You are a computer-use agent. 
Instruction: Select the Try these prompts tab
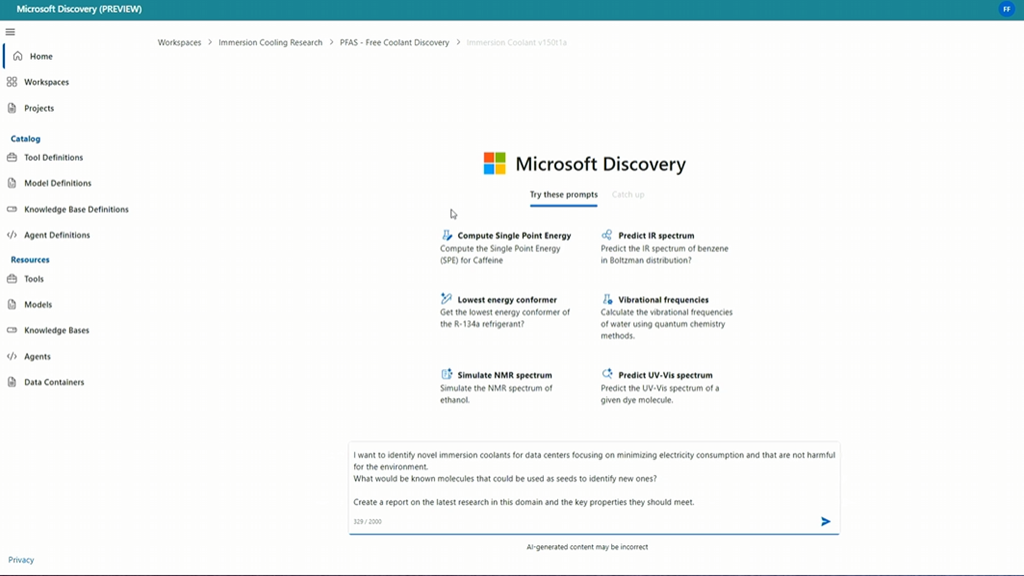click(x=563, y=194)
